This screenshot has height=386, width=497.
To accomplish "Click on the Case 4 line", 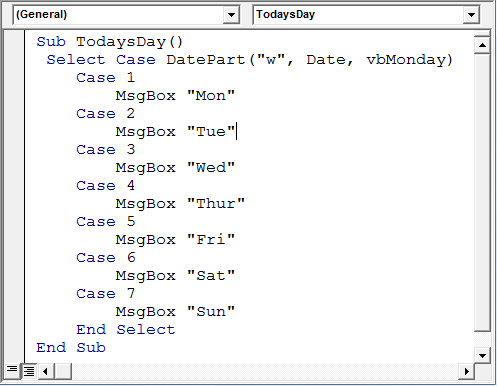I will pyautogui.click(x=105, y=186).
